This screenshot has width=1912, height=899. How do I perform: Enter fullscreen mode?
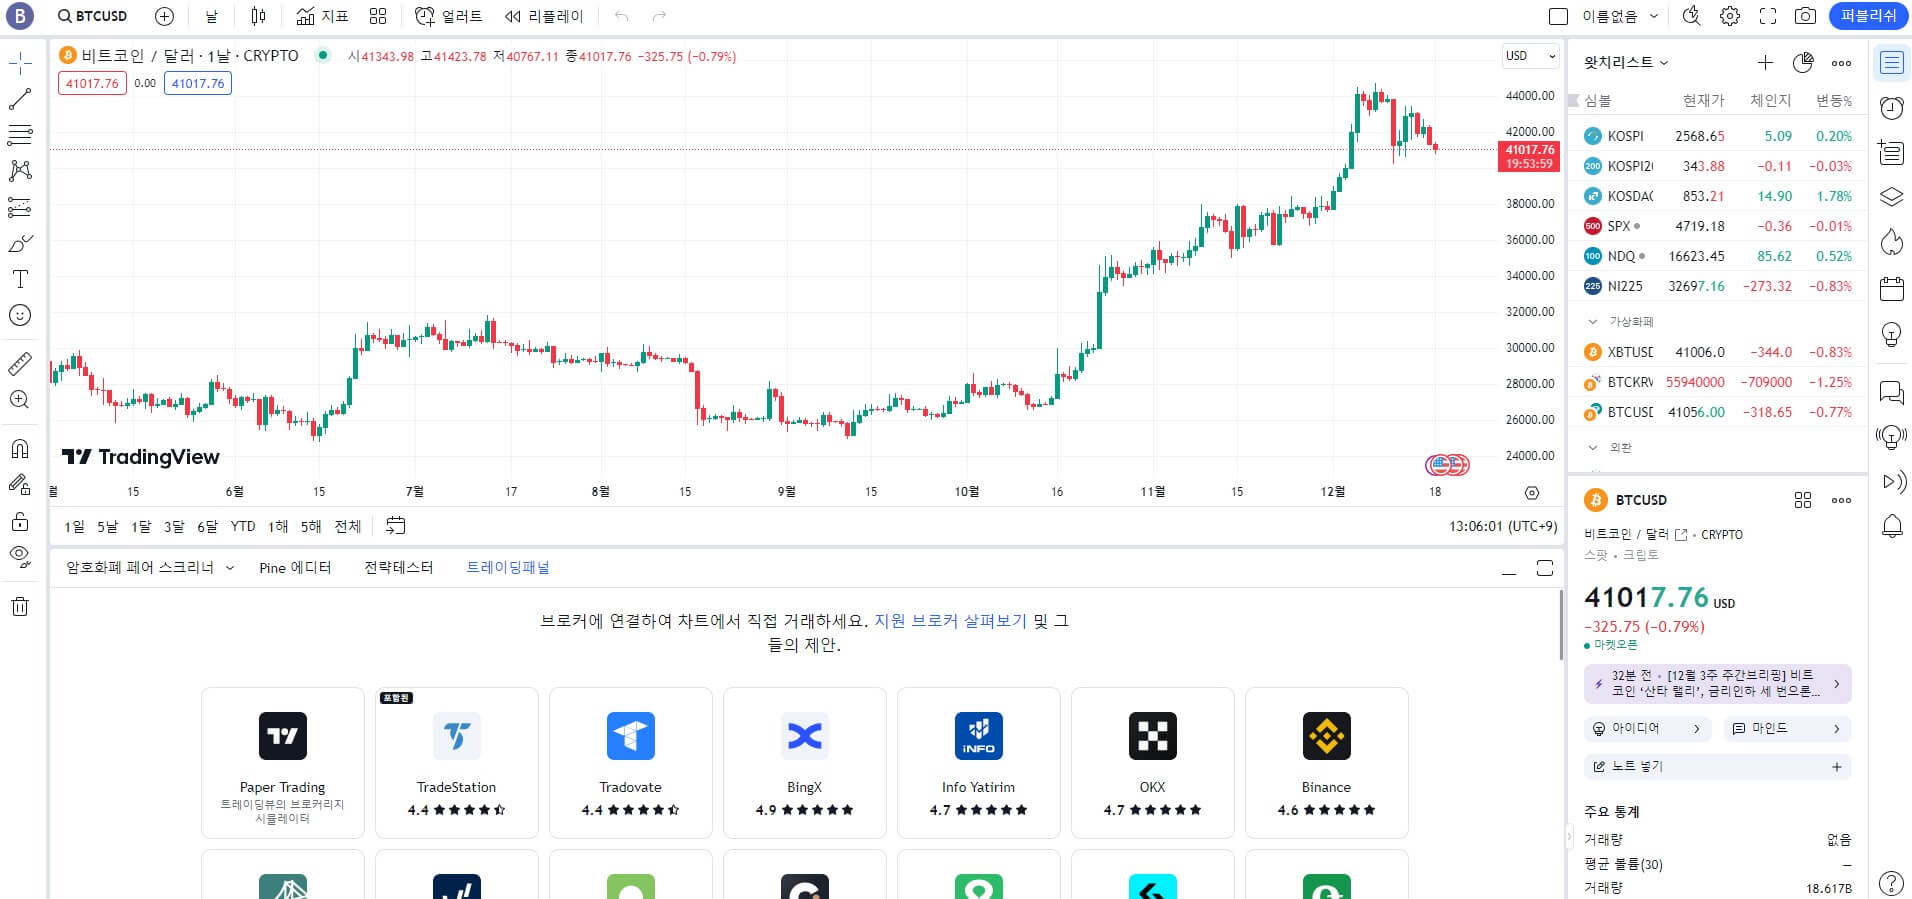[x=1768, y=16]
